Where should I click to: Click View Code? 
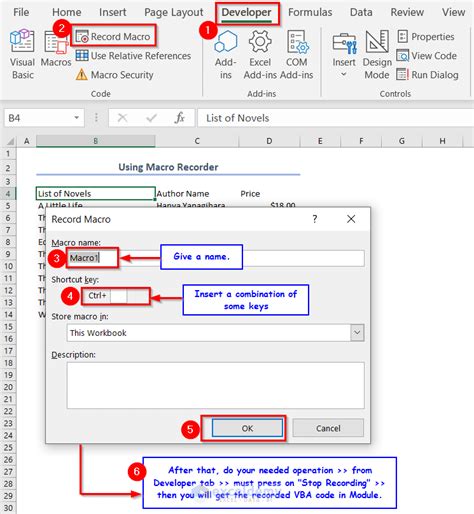pos(426,56)
